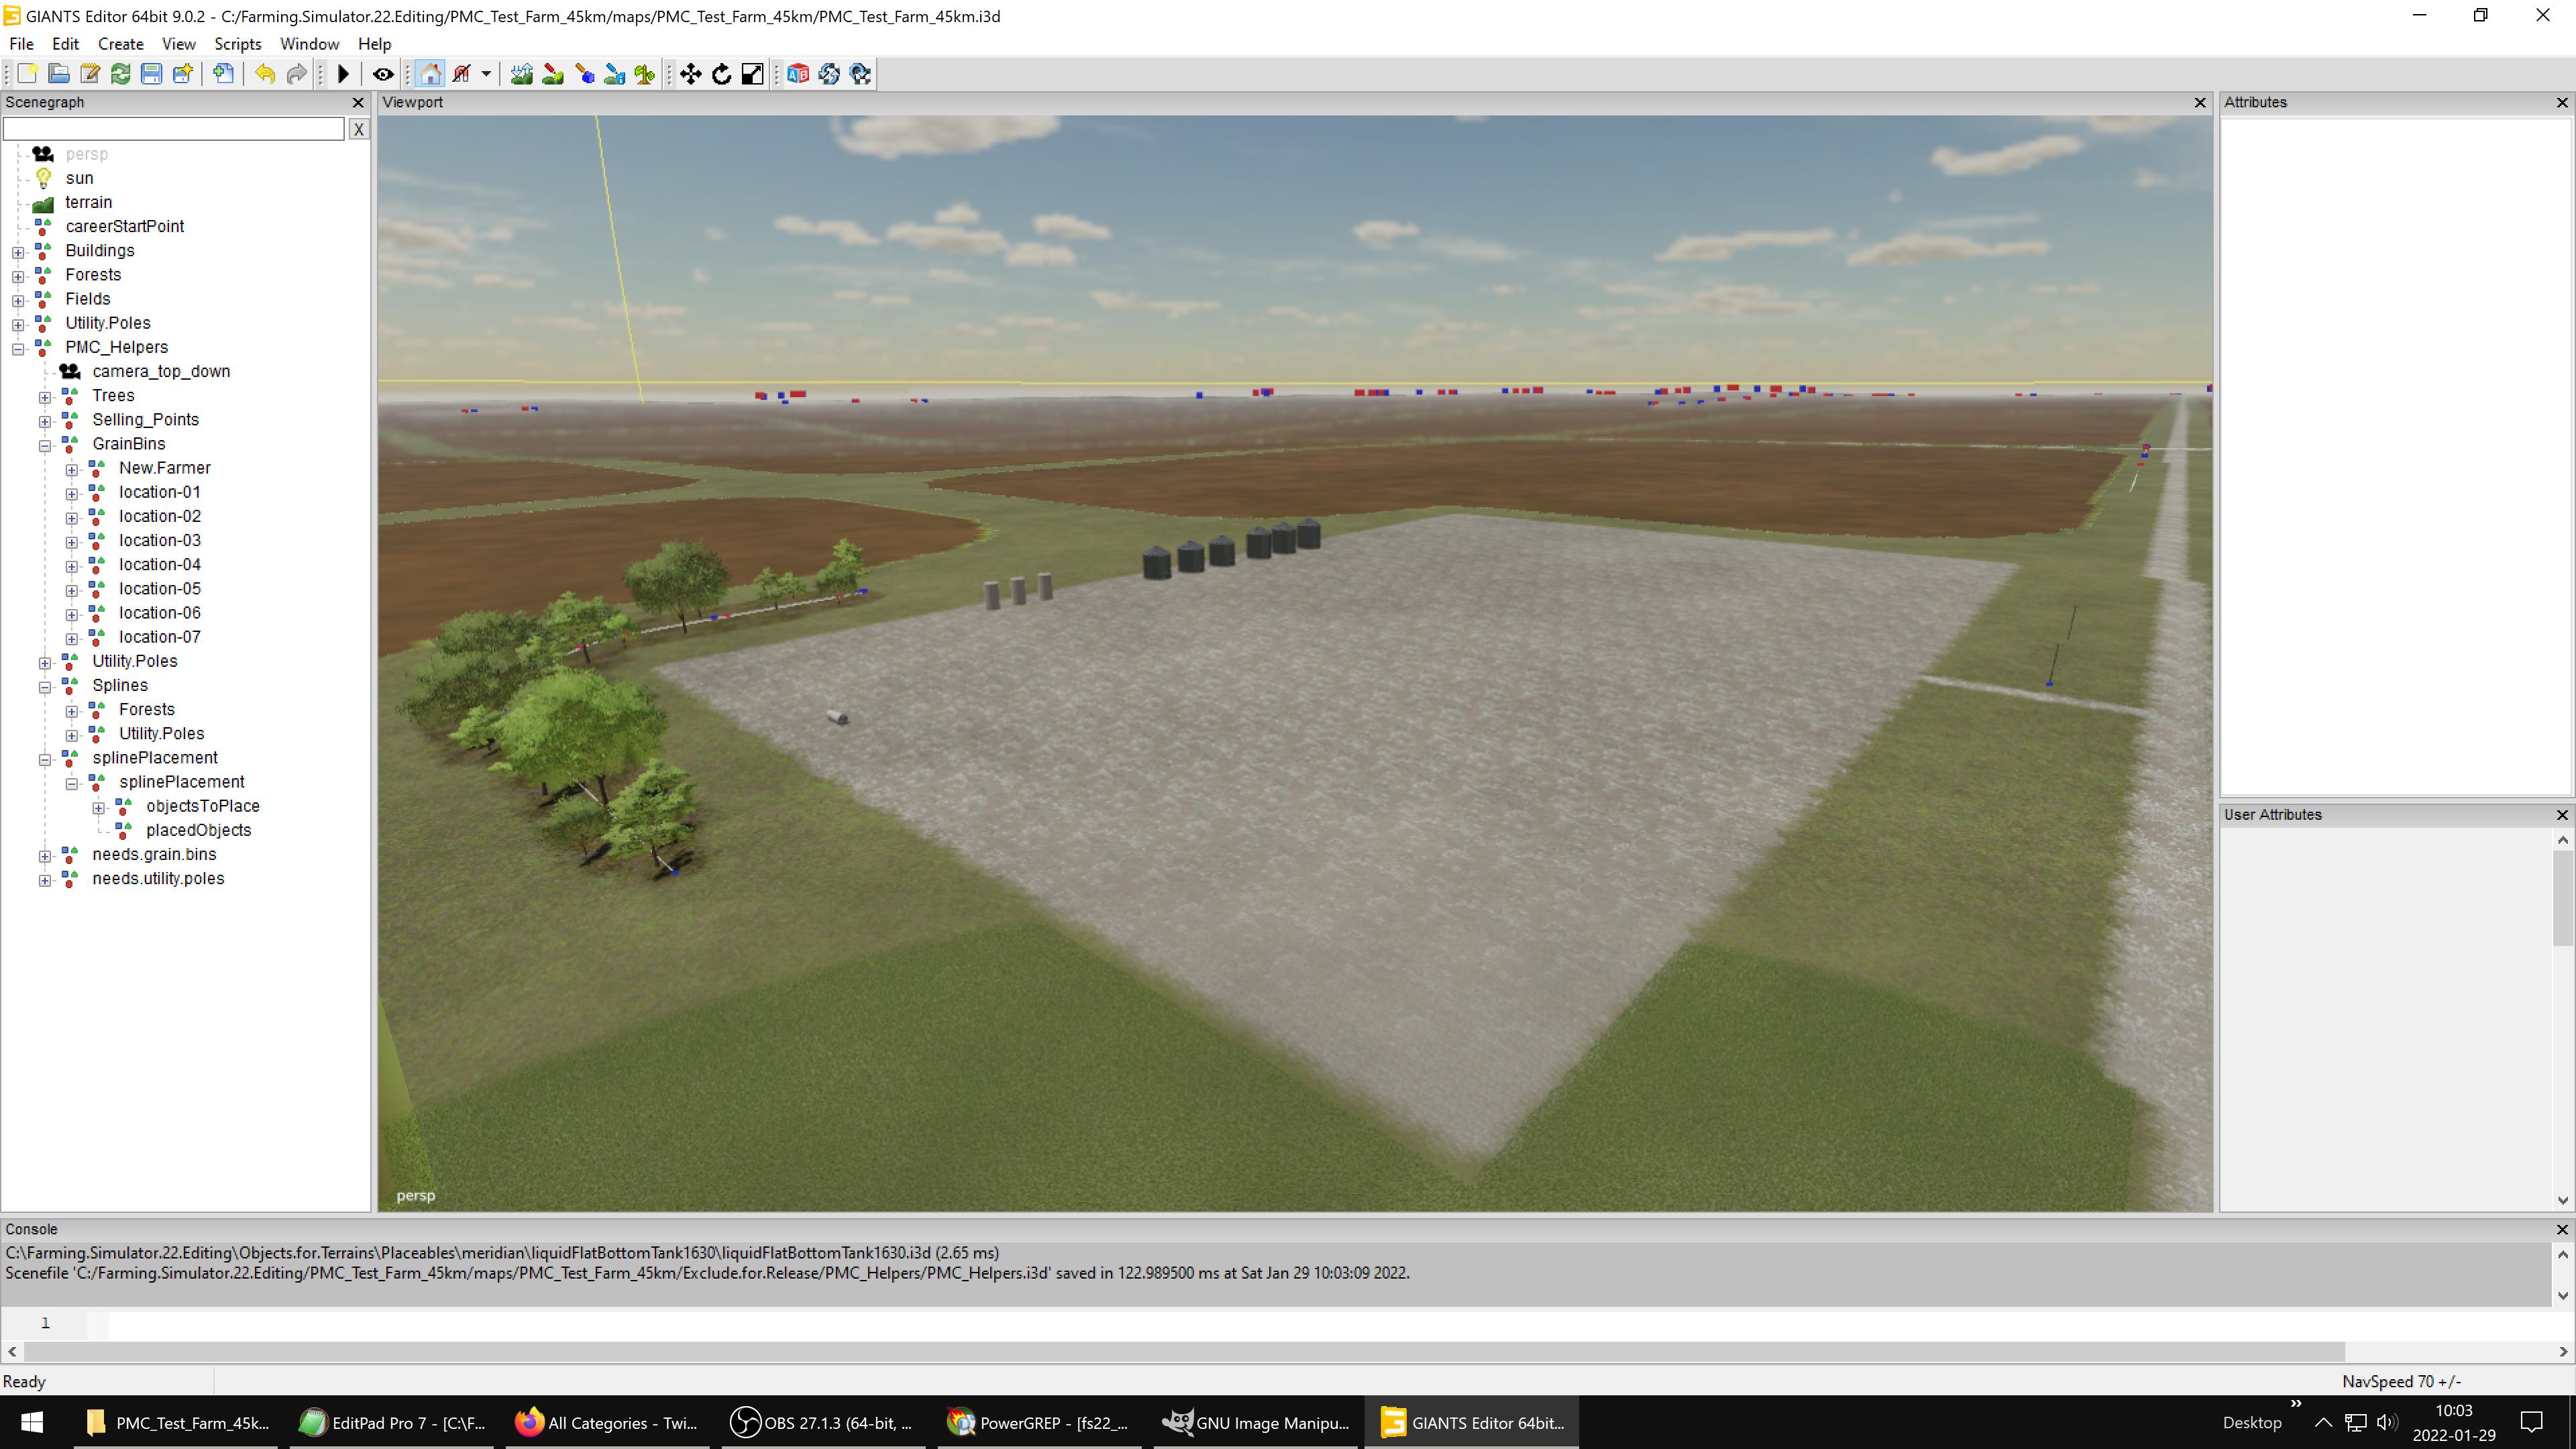
Task: Select the sun light tree item
Action: [79, 178]
